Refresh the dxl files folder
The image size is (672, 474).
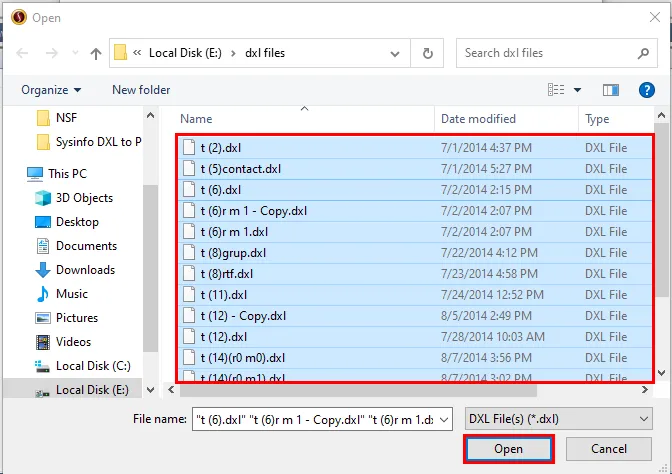tap(428, 53)
